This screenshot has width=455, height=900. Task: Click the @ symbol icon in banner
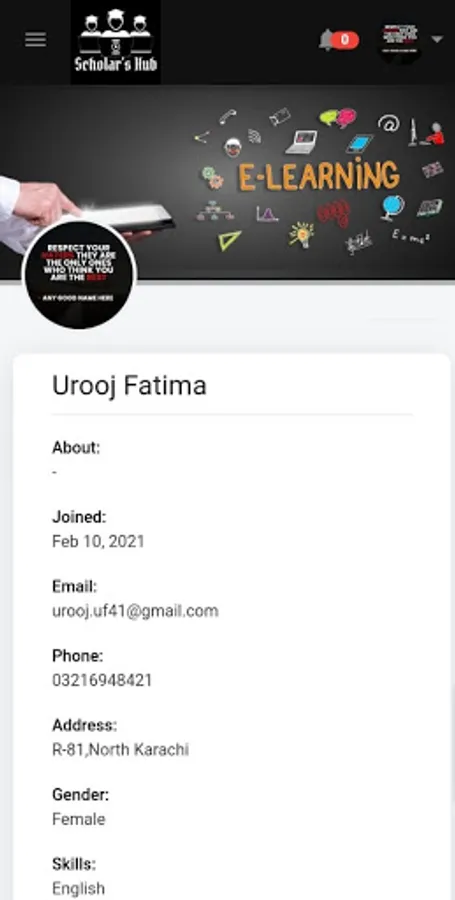click(388, 123)
